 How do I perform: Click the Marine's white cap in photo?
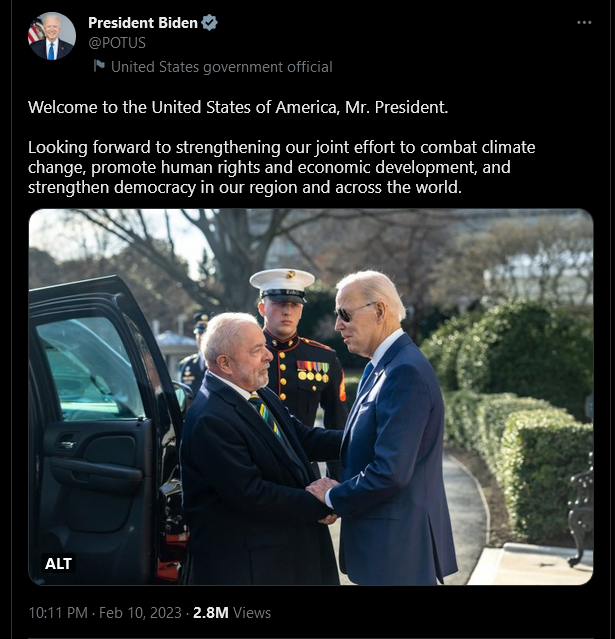(x=282, y=284)
